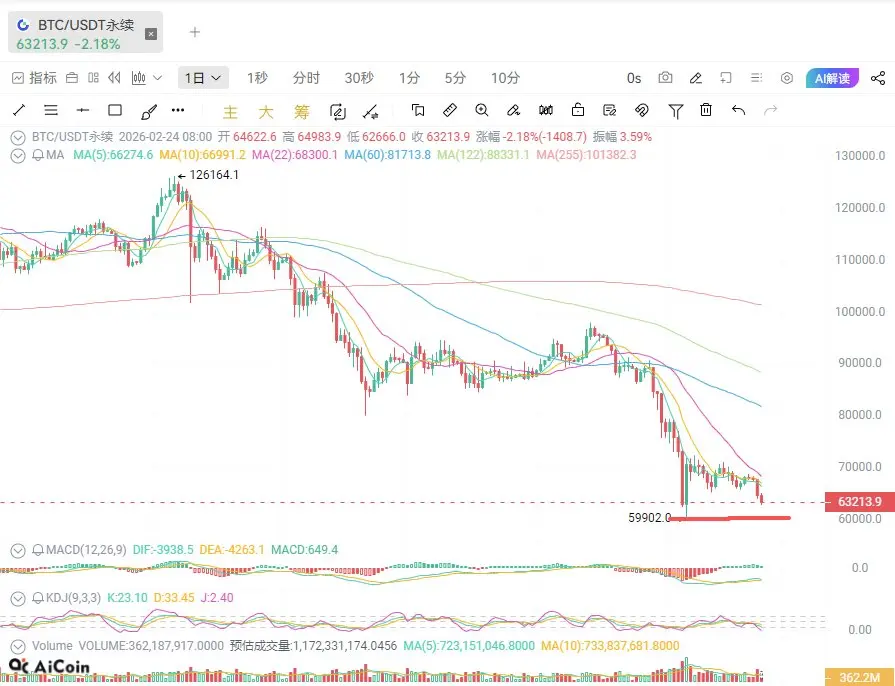895x686 pixels.
Task: Click the candlestick bars drawing icon
Action: pyautogui.click(x=546, y=110)
